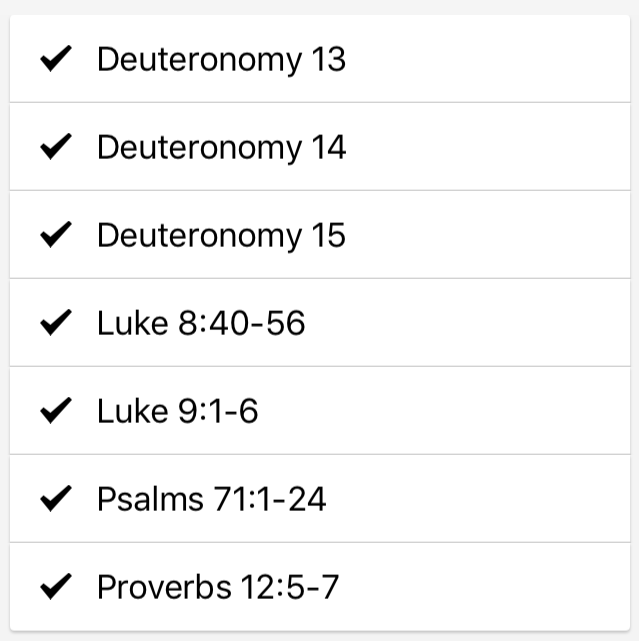The height and width of the screenshot is (641, 639).
Task: Select the Psalms 71:1-24 text label
Action: (212, 499)
